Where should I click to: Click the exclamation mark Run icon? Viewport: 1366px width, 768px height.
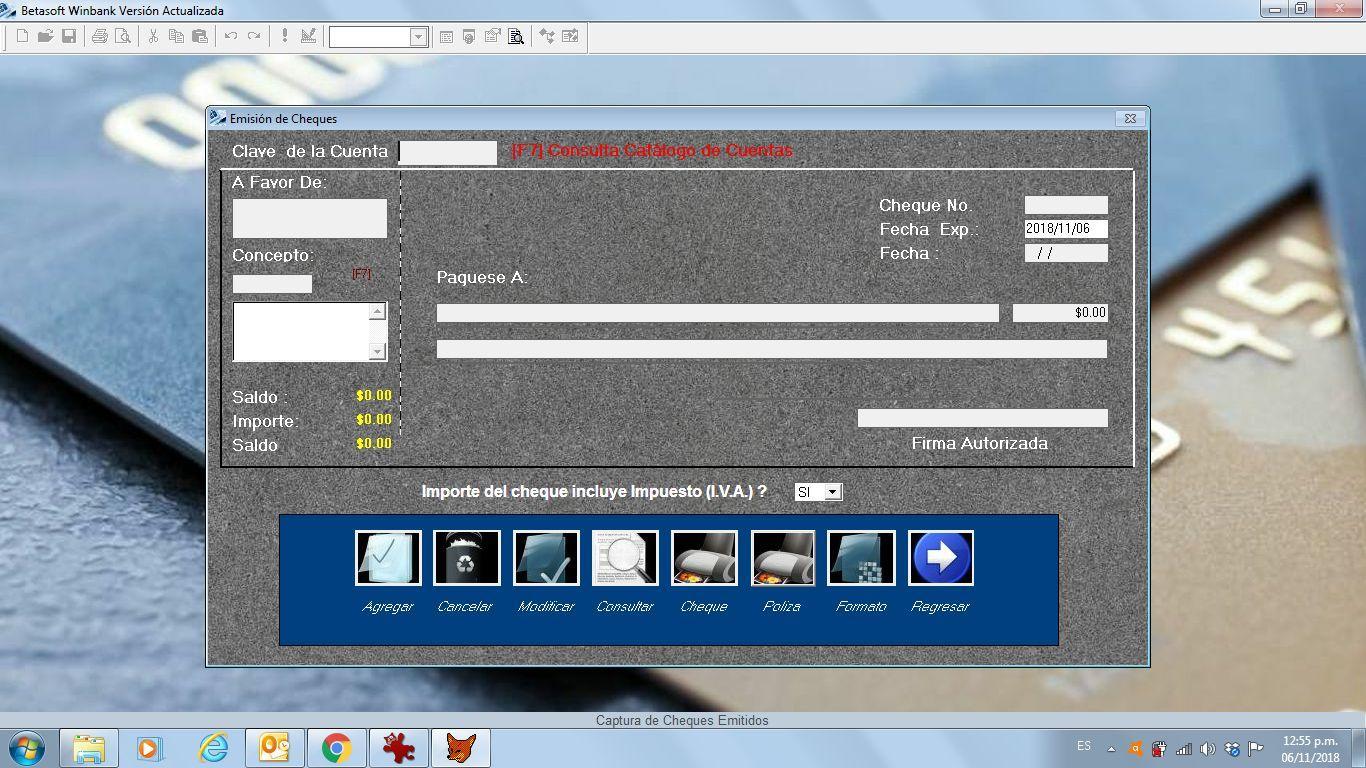(x=284, y=36)
